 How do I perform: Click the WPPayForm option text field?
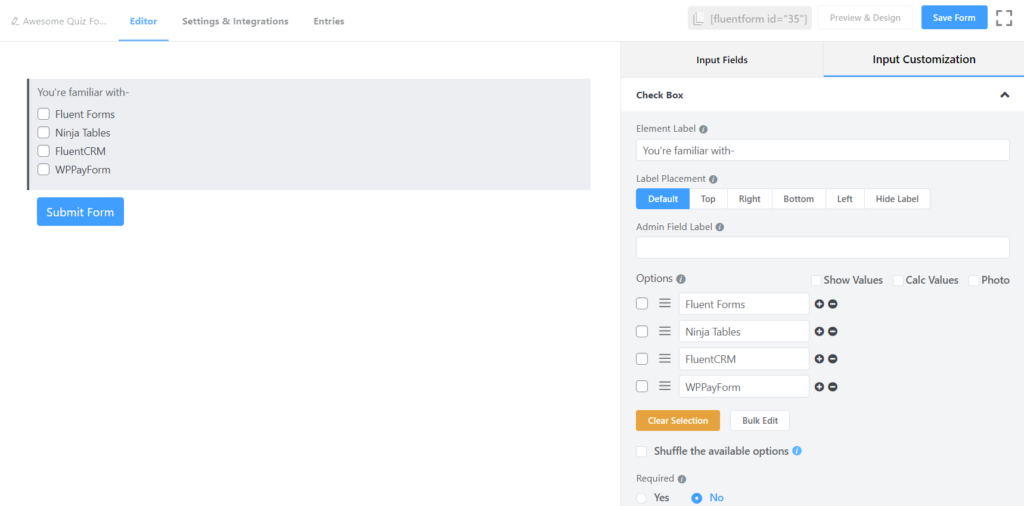coord(744,387)
